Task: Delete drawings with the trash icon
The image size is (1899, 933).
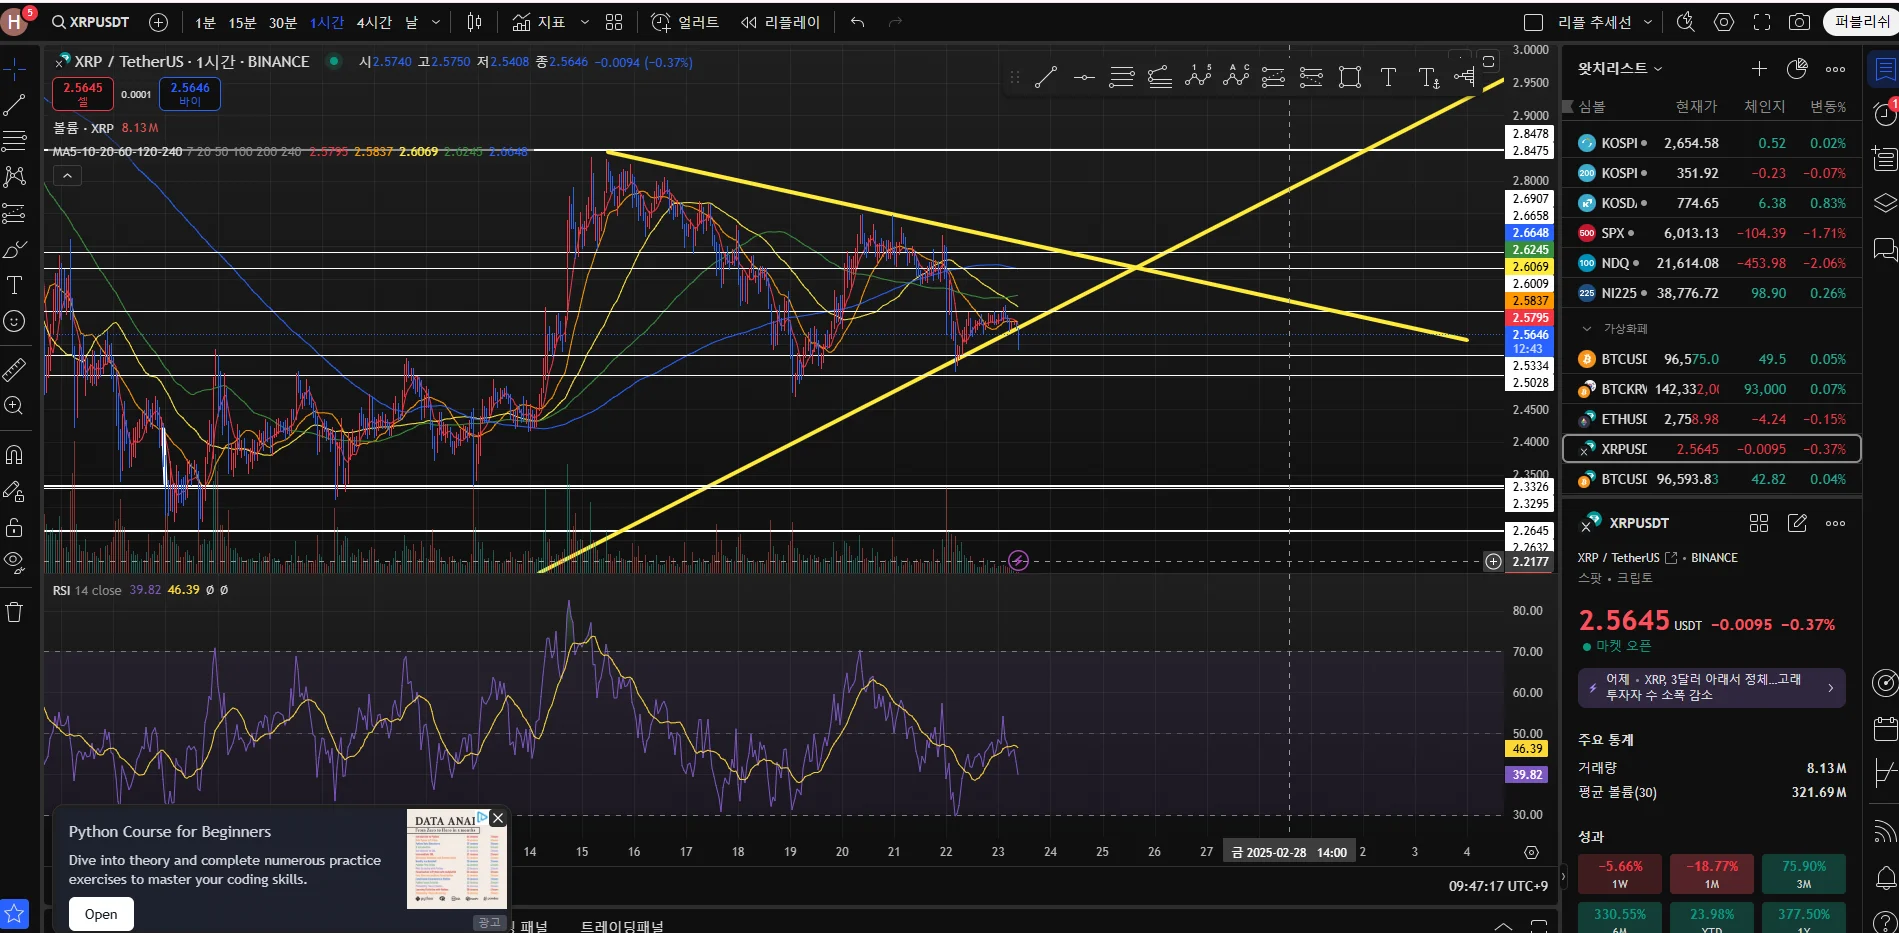Action: point(14,612)
